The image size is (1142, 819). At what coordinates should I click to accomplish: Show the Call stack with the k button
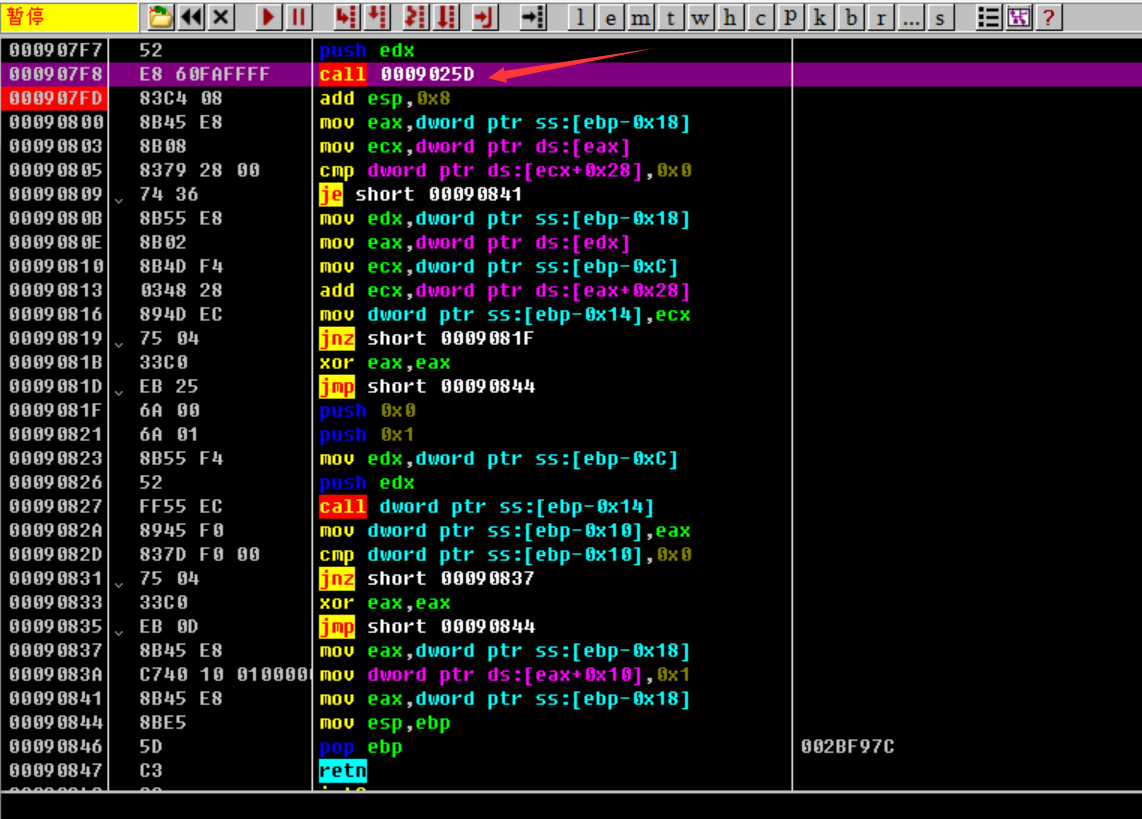[x=820, y=17]
